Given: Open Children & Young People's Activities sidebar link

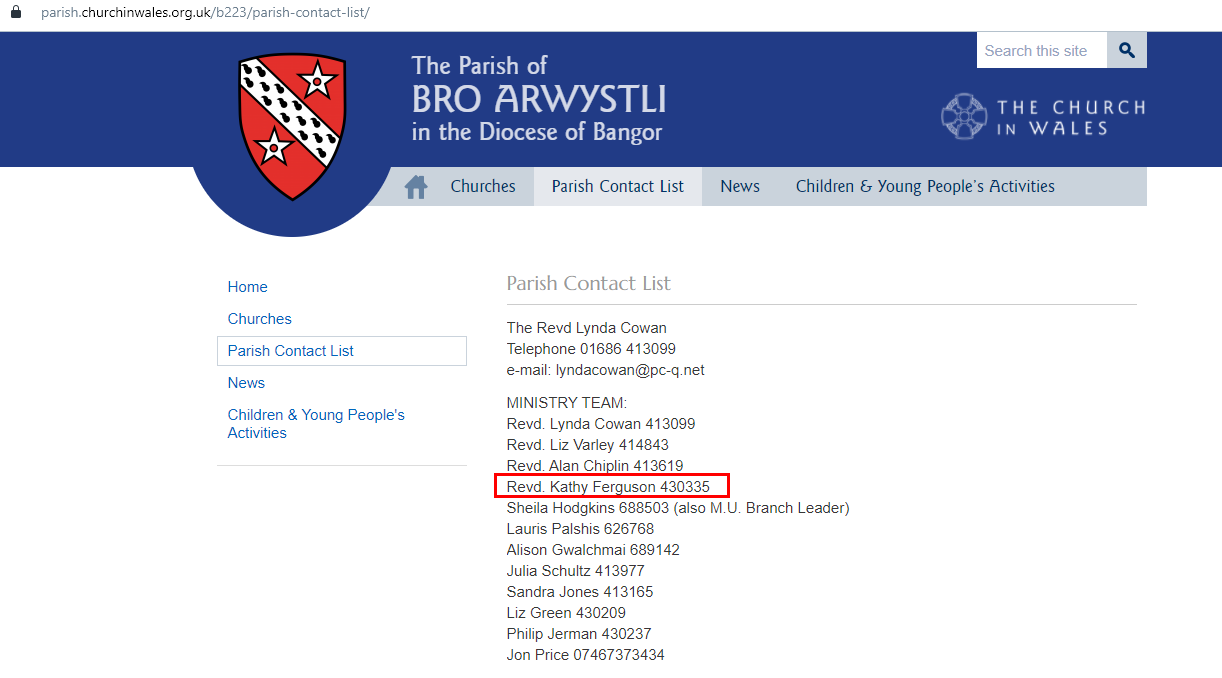Looking at the screenshot, I should 316,424.
